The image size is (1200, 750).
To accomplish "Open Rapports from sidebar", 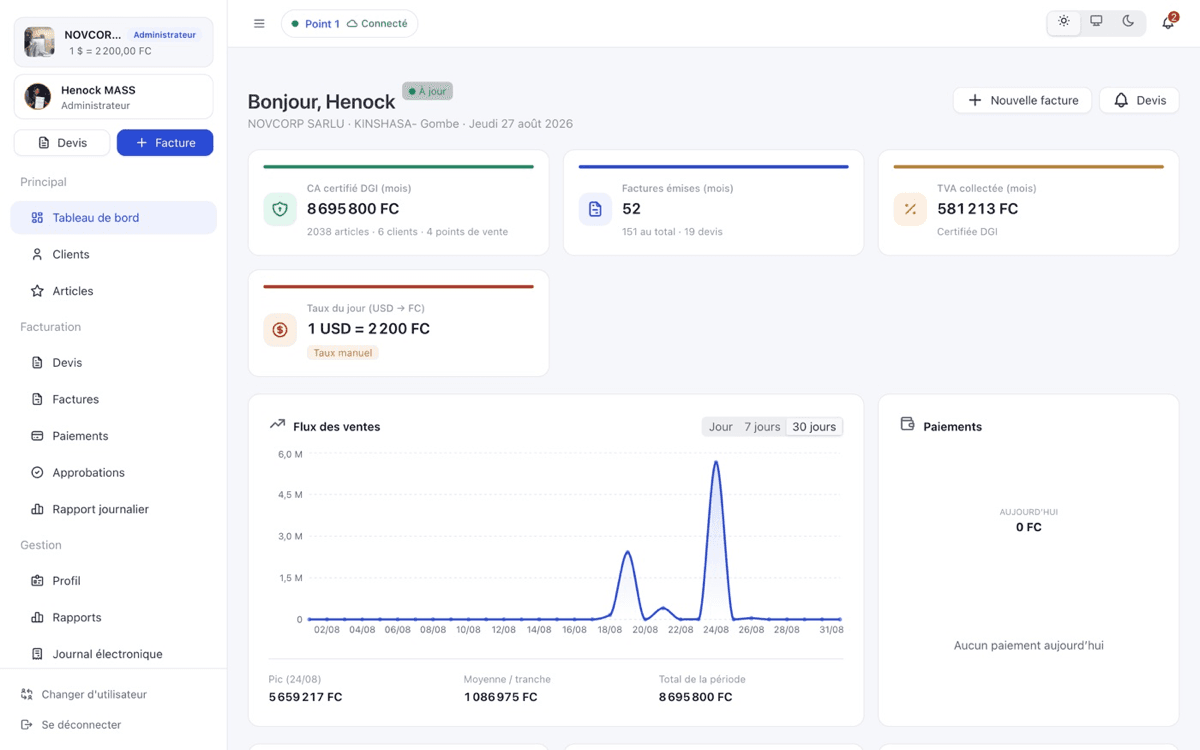I will (113, 617).
